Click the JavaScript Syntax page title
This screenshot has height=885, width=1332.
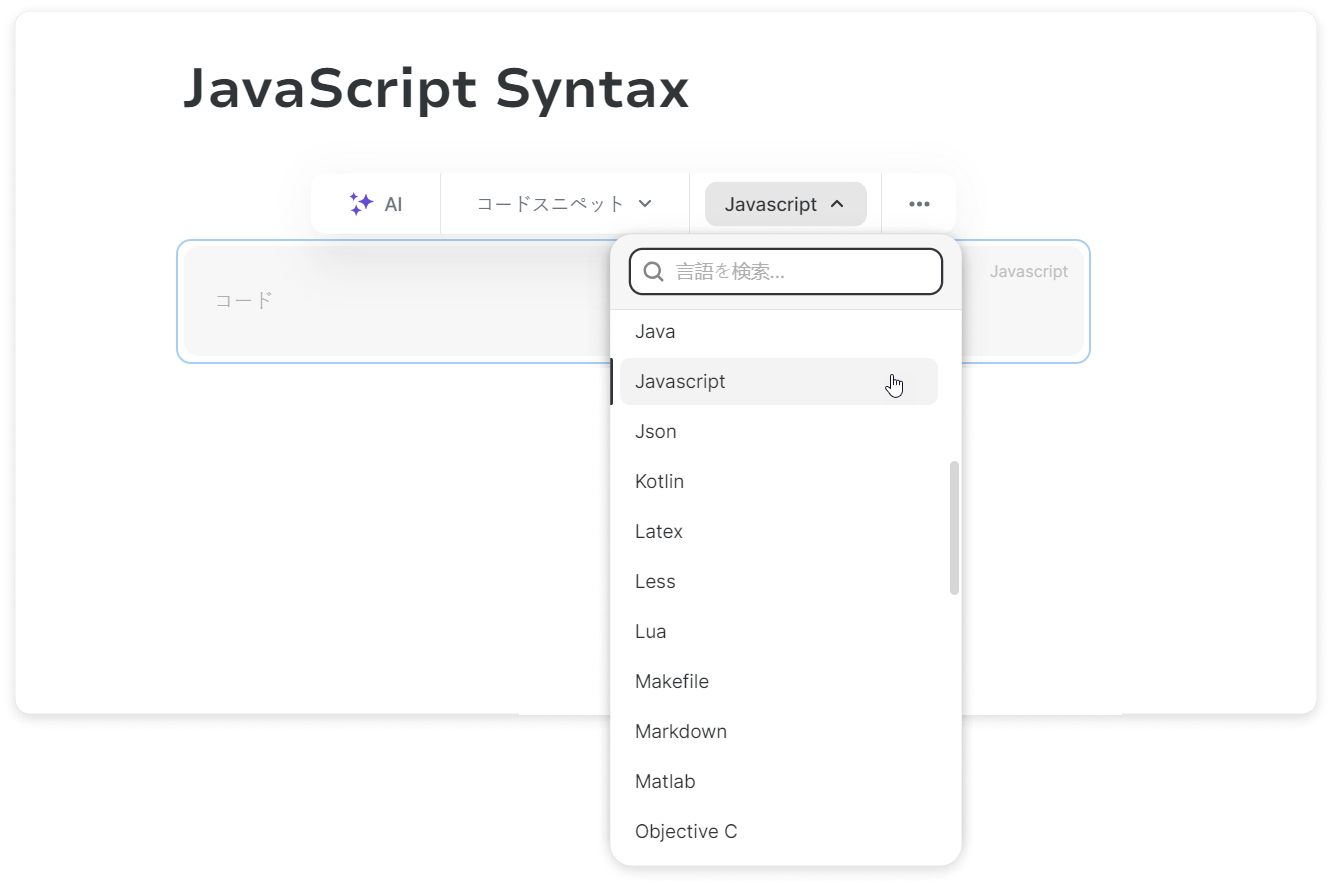pos(436,89)
